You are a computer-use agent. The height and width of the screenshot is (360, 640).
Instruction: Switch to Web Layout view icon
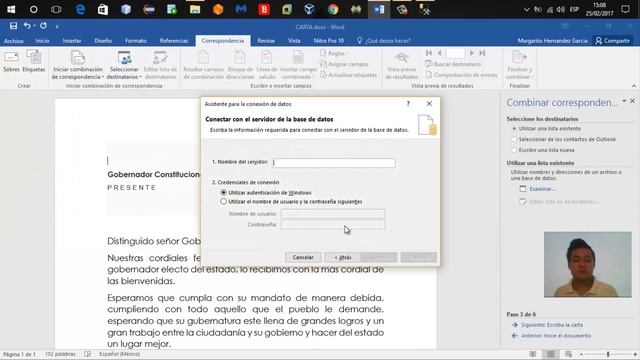[569, 354]
